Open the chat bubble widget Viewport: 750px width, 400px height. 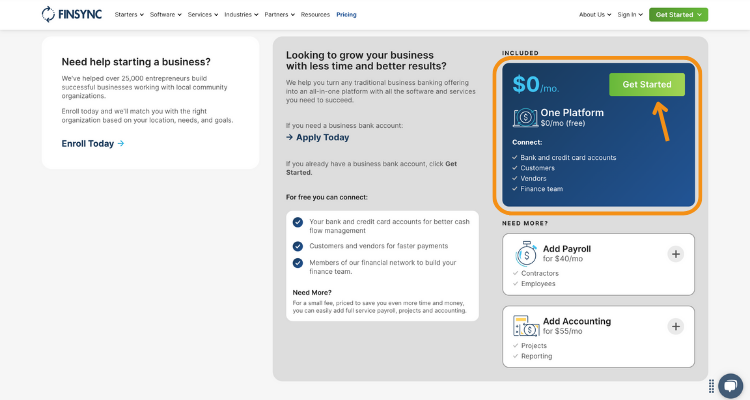(730, 386)
